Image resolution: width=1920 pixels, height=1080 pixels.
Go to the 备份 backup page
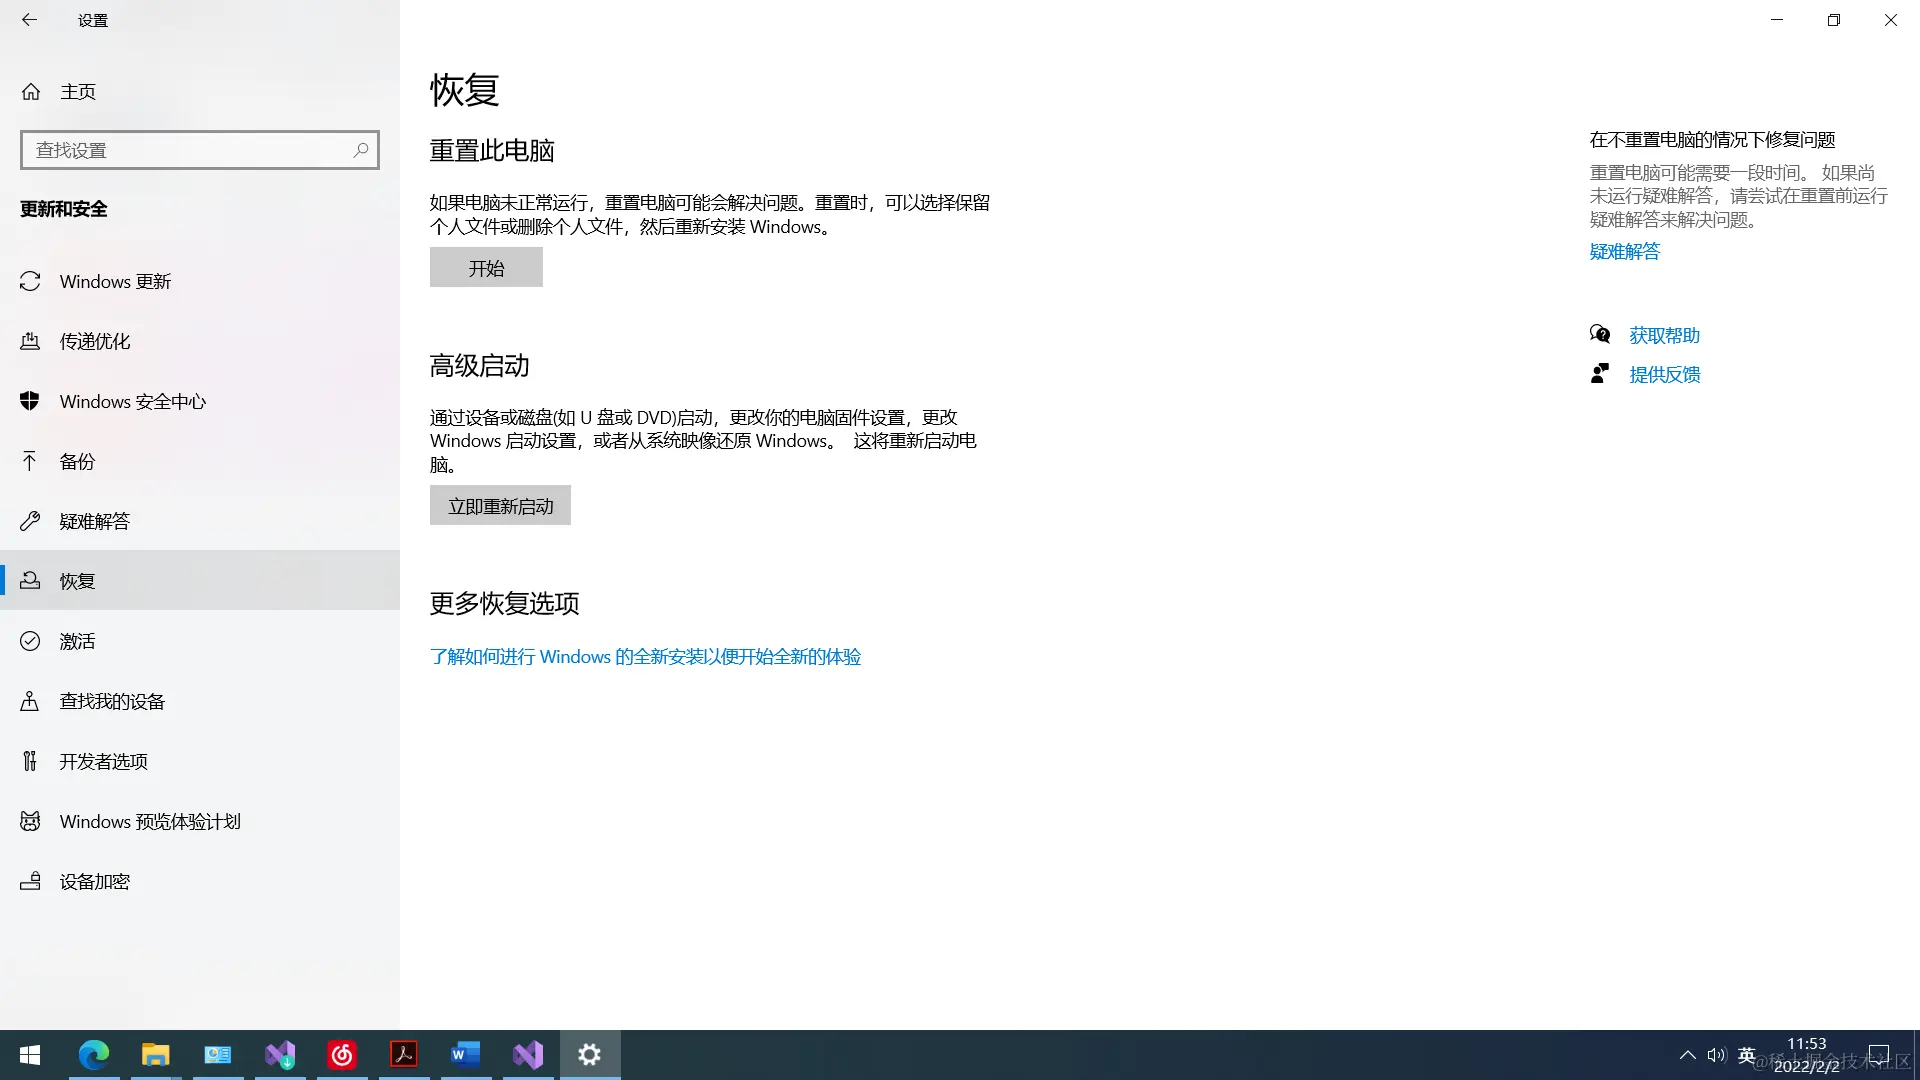[x=77, y=462]
